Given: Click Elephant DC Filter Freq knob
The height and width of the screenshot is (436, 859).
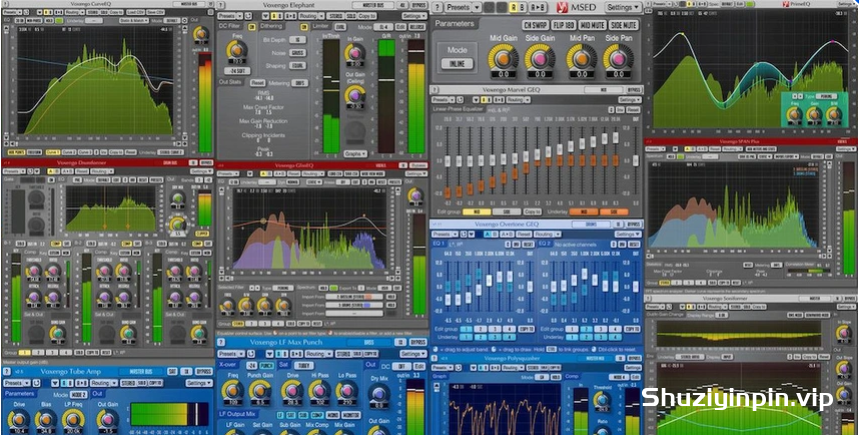Looking at the screenshot, I should pyautogui.click(x=237, y=50).
